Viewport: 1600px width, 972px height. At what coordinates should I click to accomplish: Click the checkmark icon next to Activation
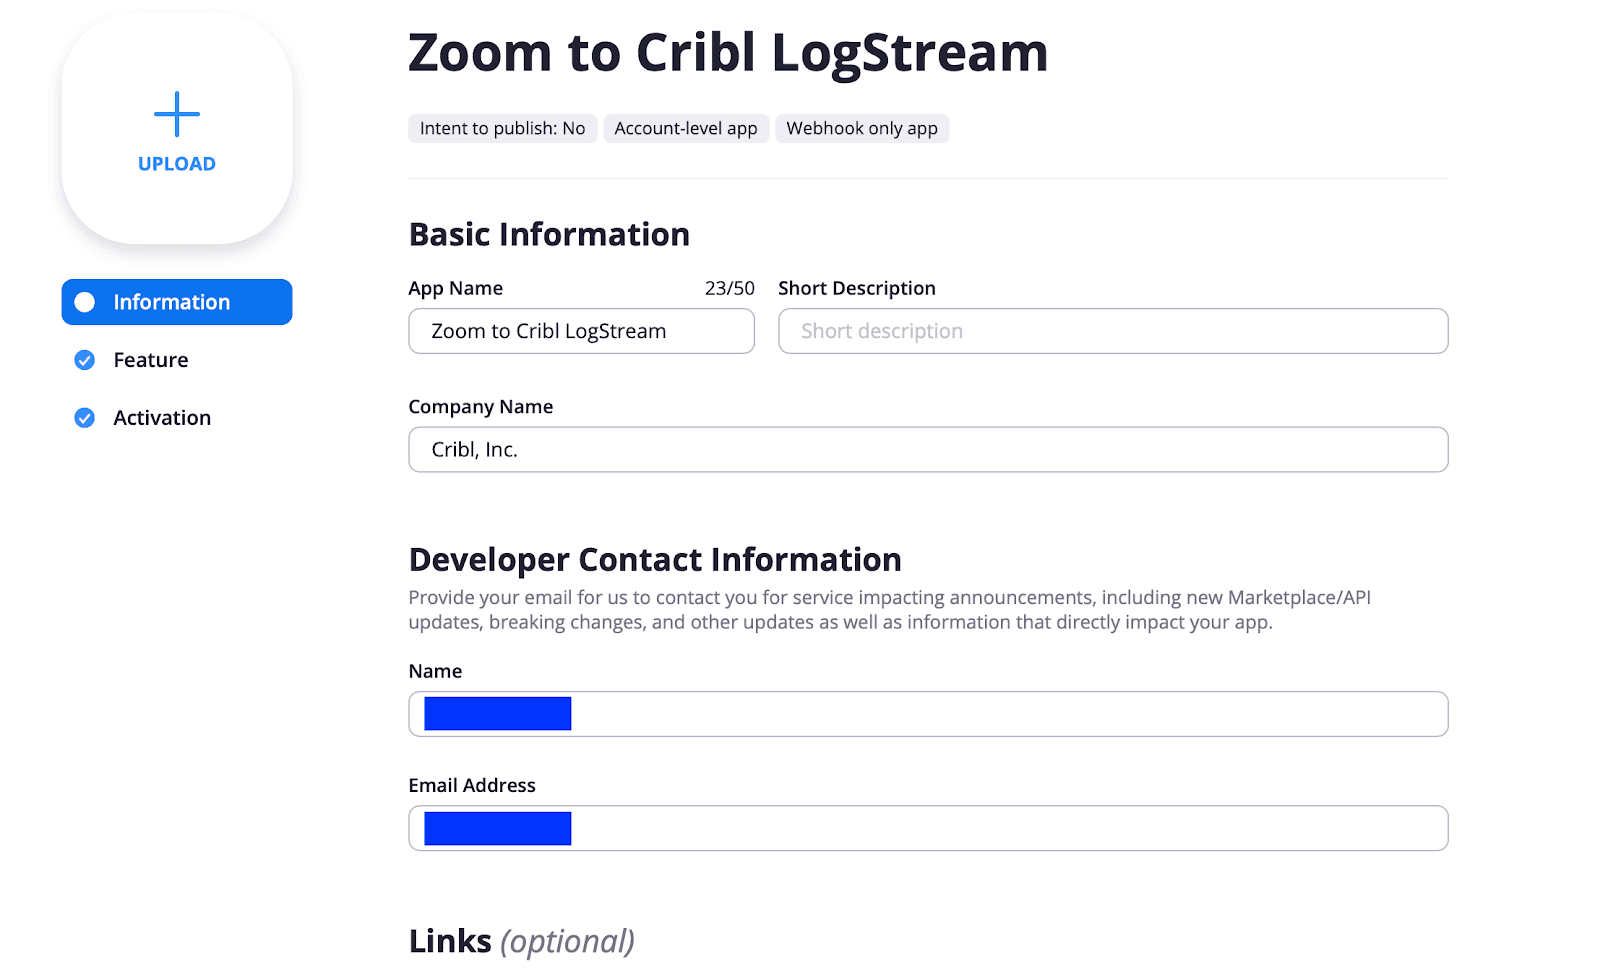coord(85,418)
